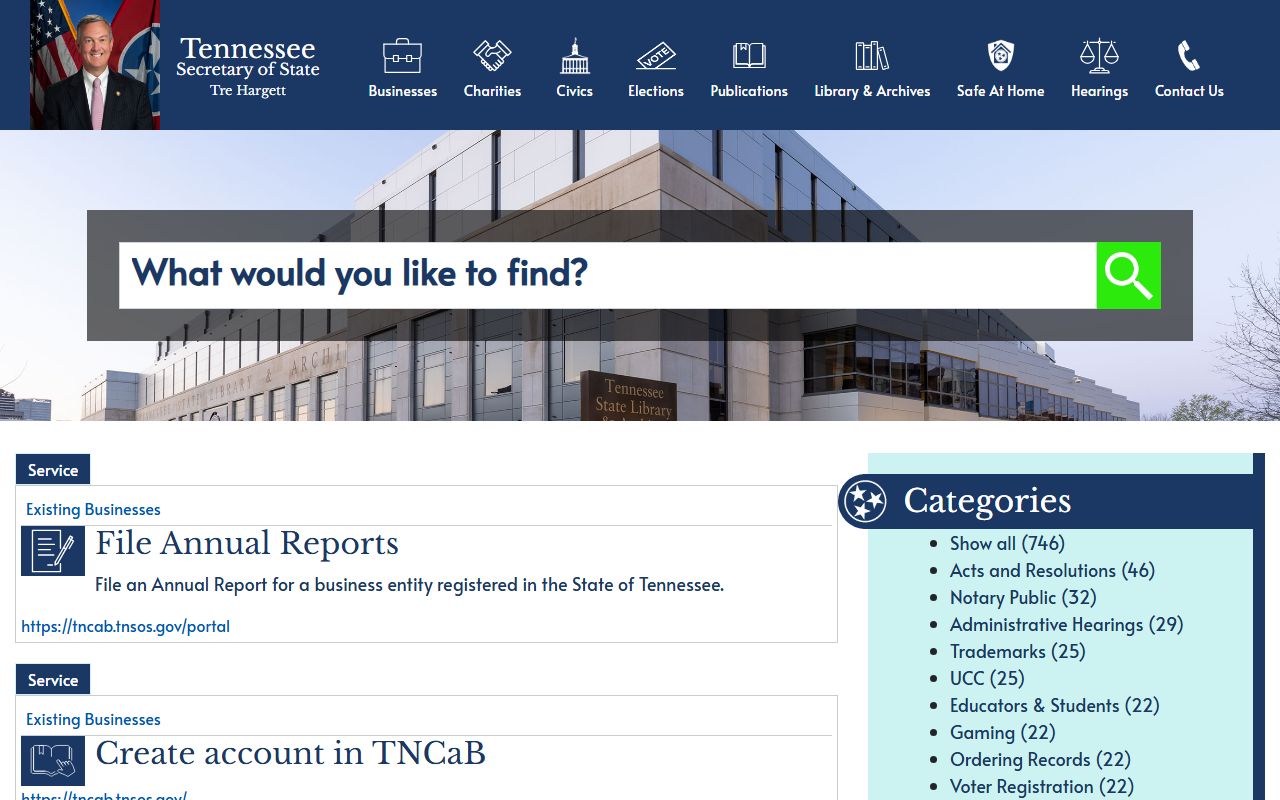Click the green magnifying glass search button
The height and width of the screenshot is (800, 1280).
[x=1129, y=275]
